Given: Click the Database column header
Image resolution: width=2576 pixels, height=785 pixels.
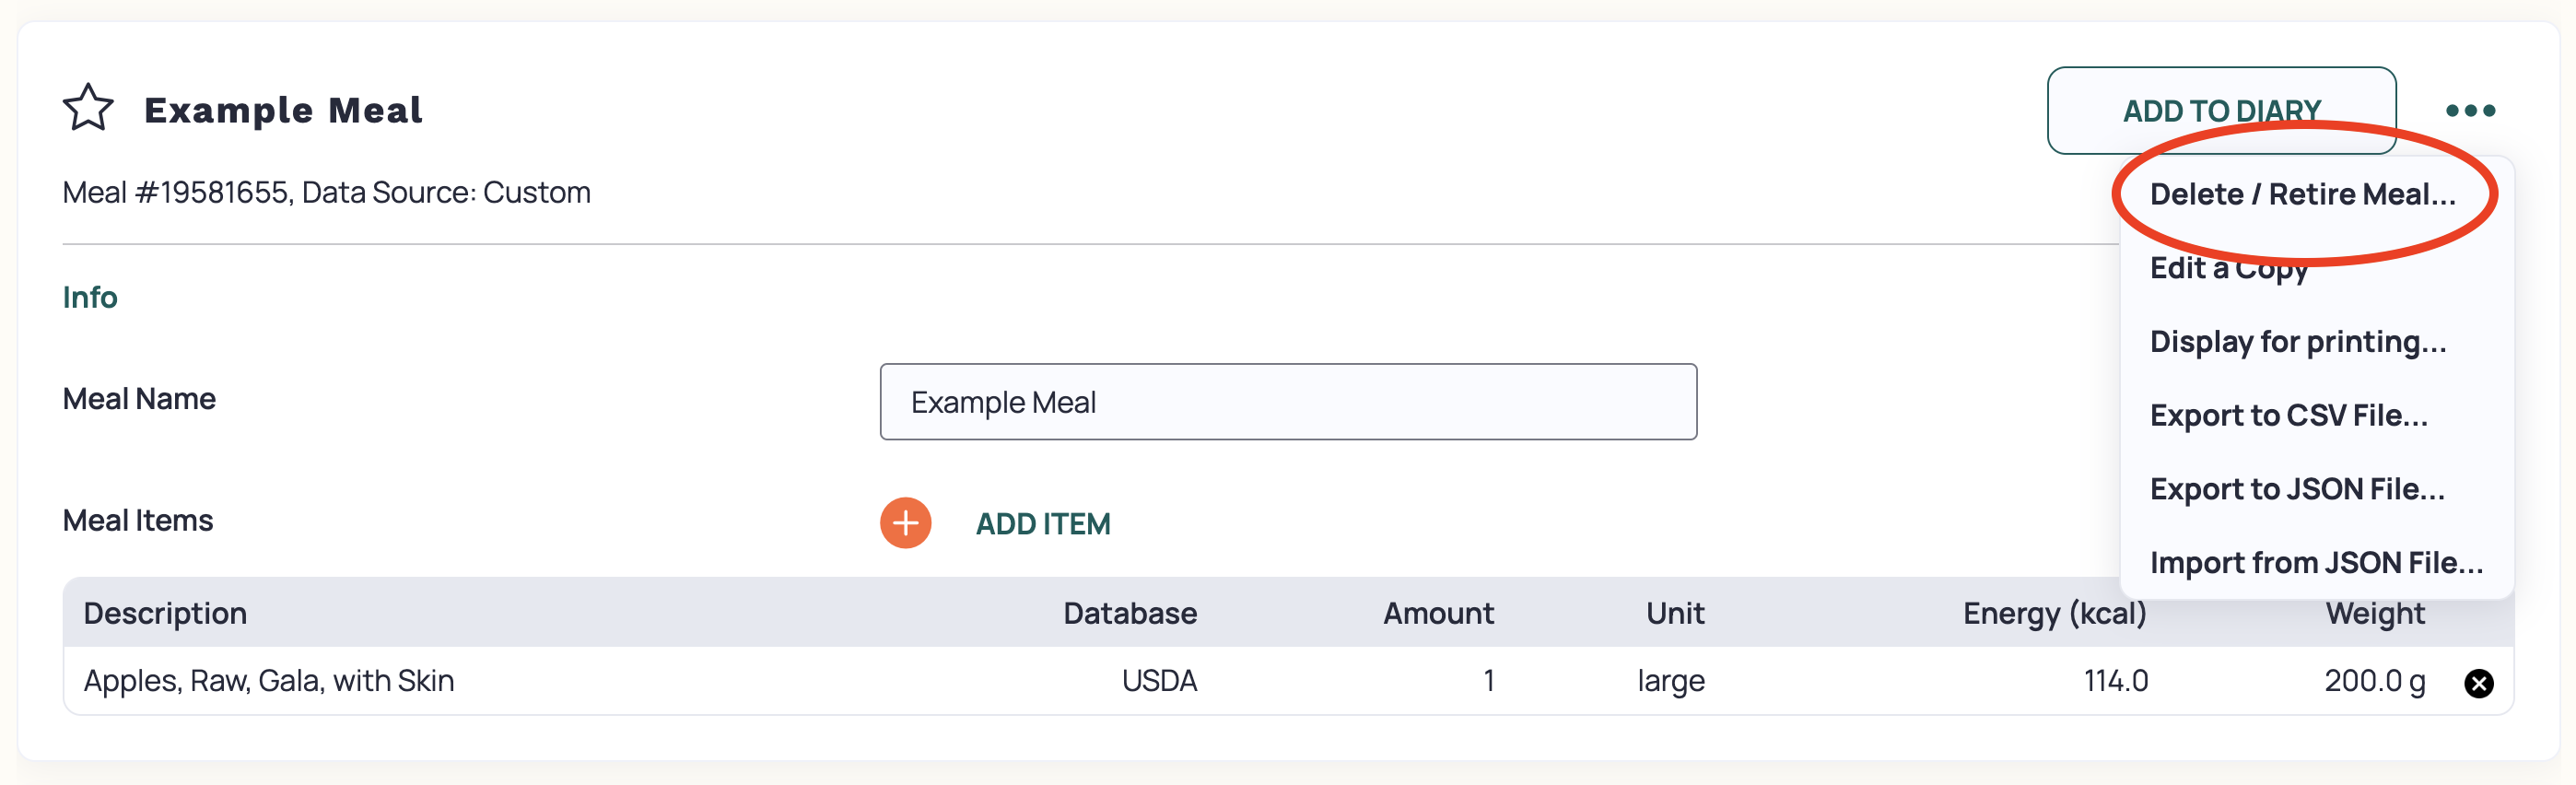Looking at the screenshot, I should tap(1129, 613).
